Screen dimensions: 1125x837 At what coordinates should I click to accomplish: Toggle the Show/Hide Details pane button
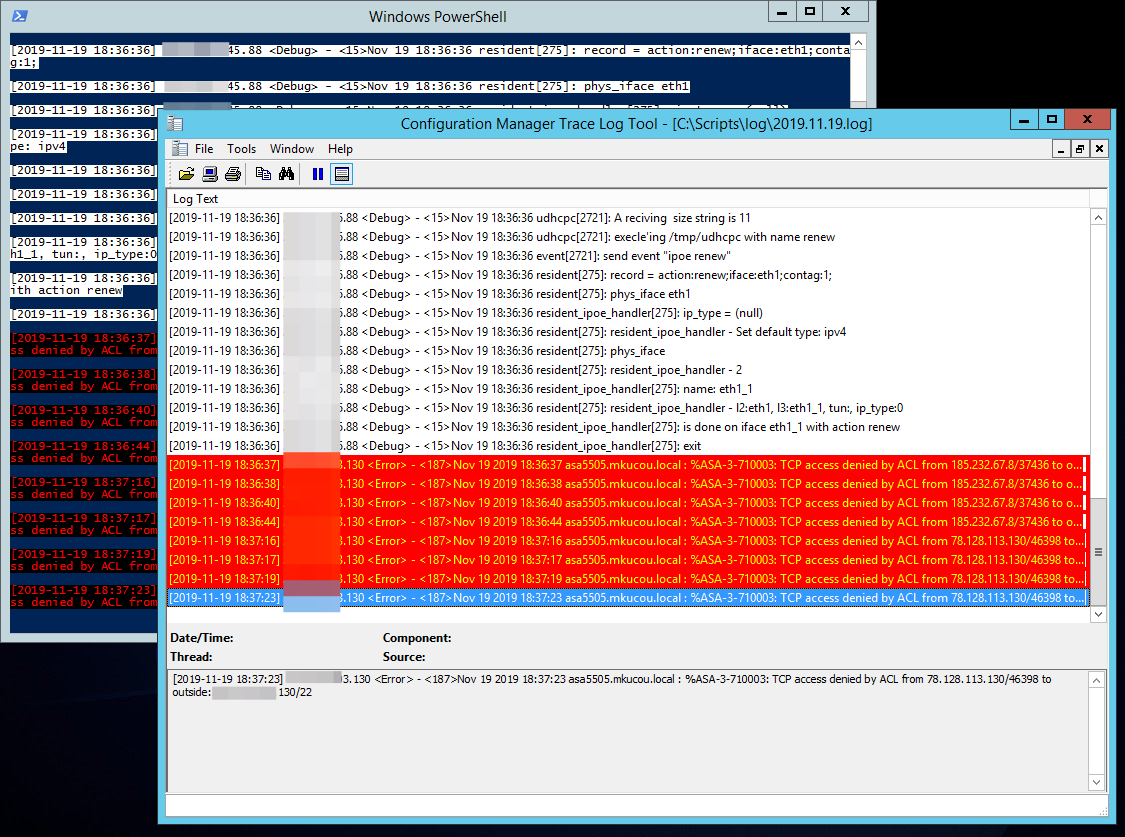tap(342, 174)
